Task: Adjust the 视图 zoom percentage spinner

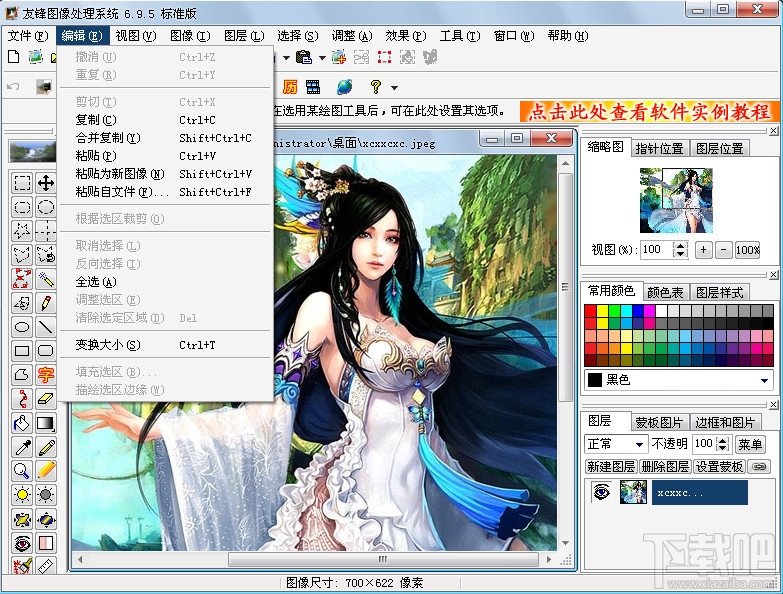Action: coord(681,250)
